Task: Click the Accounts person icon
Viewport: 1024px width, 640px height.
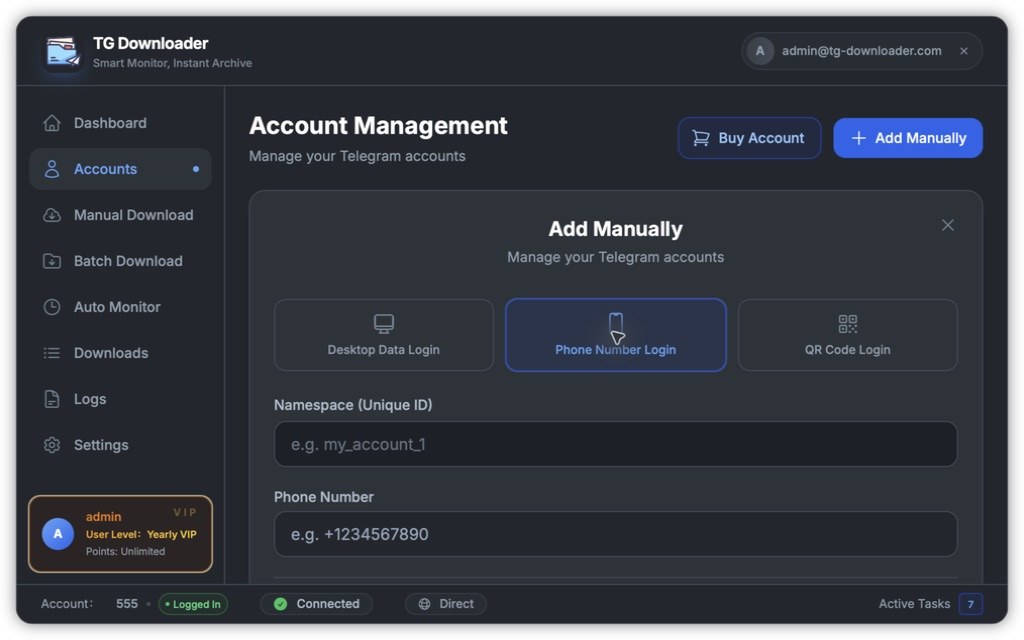Action: point(52,169)
